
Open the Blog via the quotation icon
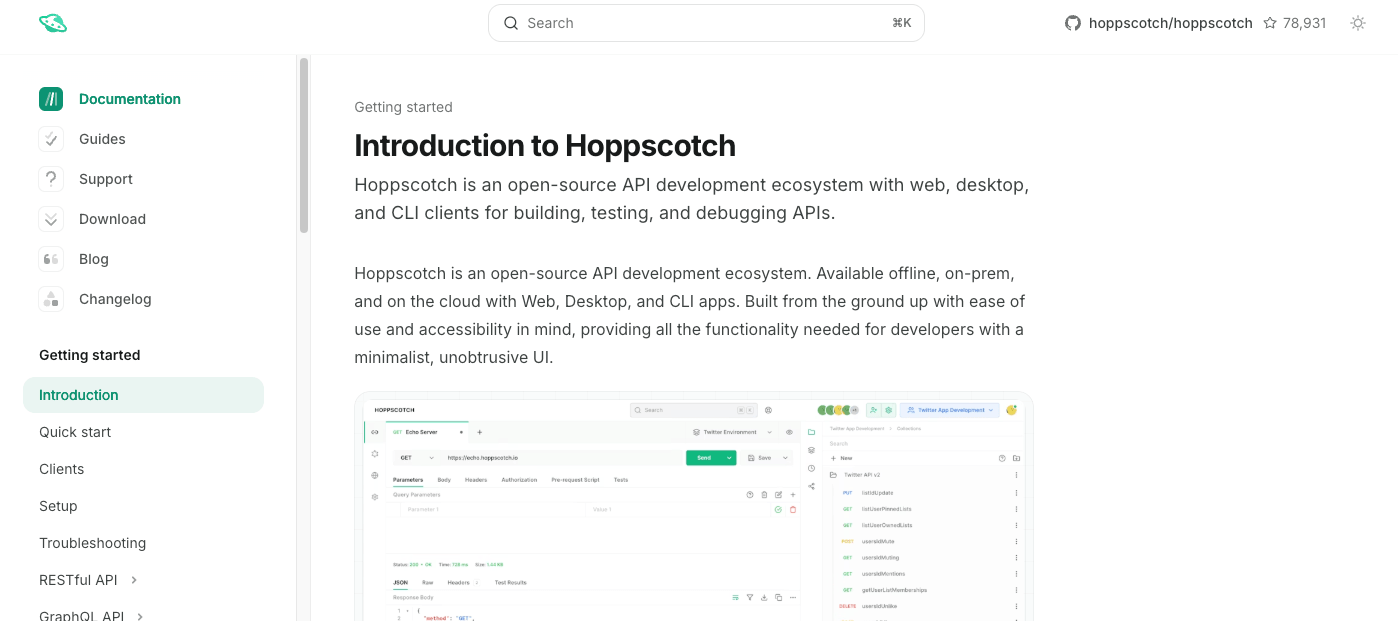(x=51, y=259)
